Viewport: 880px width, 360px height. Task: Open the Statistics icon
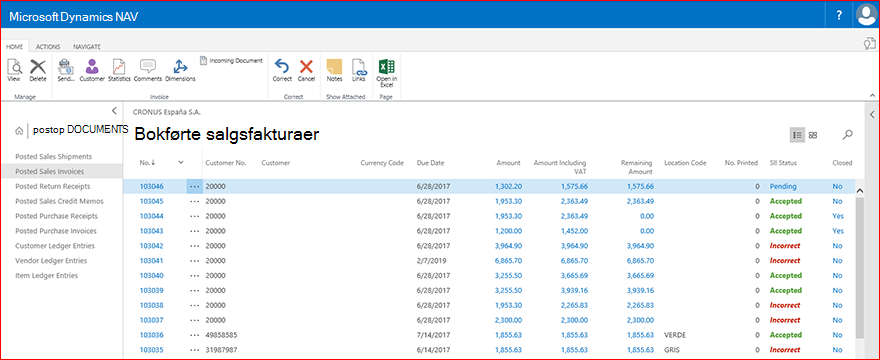click(x=118, y=67)
